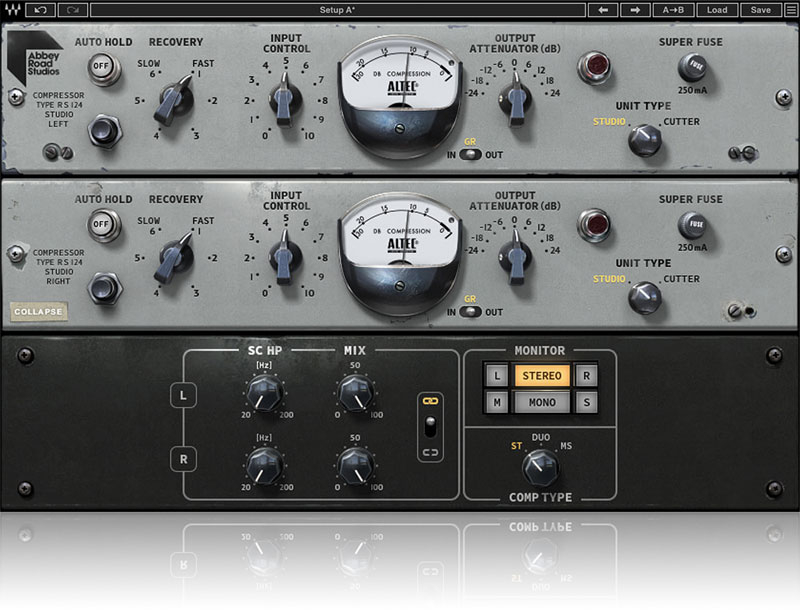Click the redo arrow in top bar
The height and width of the screenshot is (612, 800).
click(73, 10)
